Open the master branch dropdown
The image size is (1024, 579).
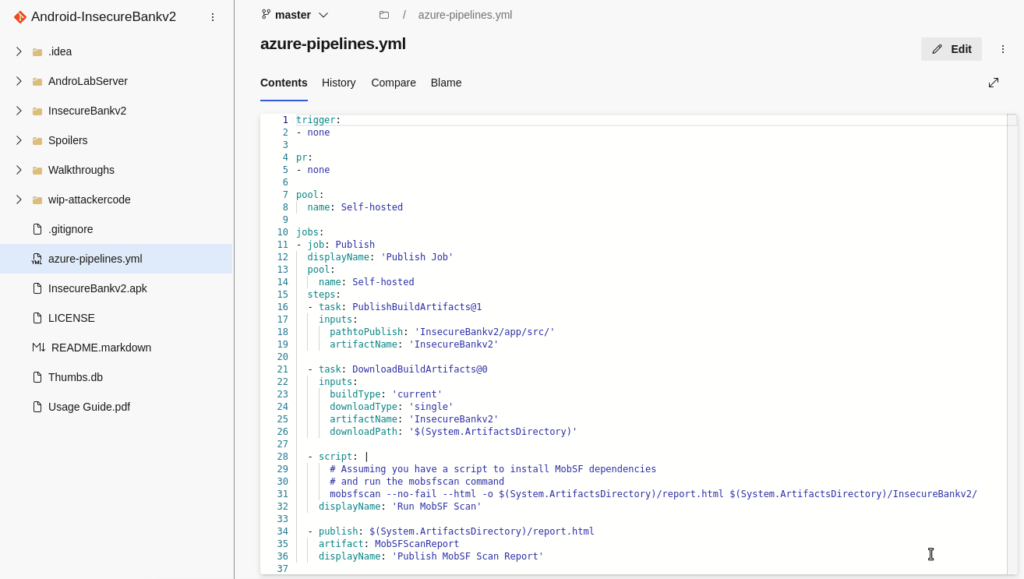point(295,14)
